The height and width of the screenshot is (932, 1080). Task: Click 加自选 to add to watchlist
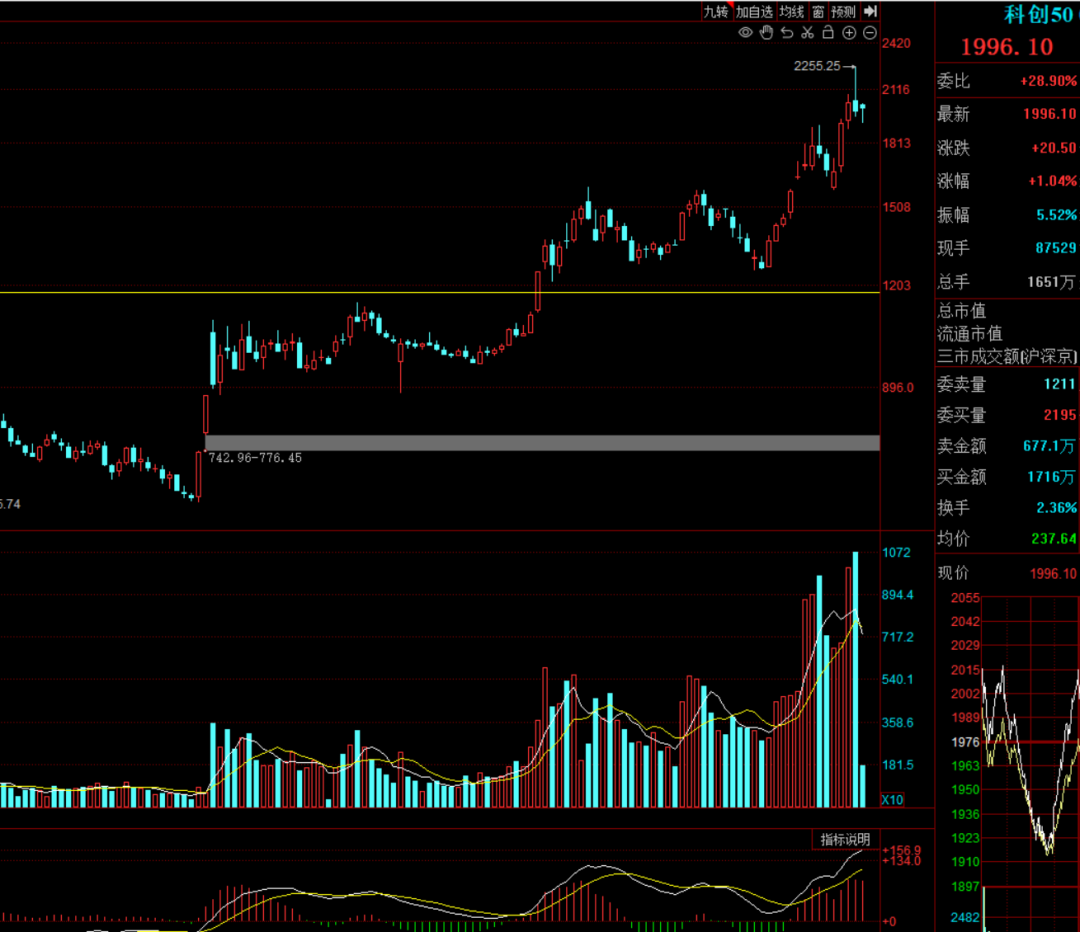point(754,11)
